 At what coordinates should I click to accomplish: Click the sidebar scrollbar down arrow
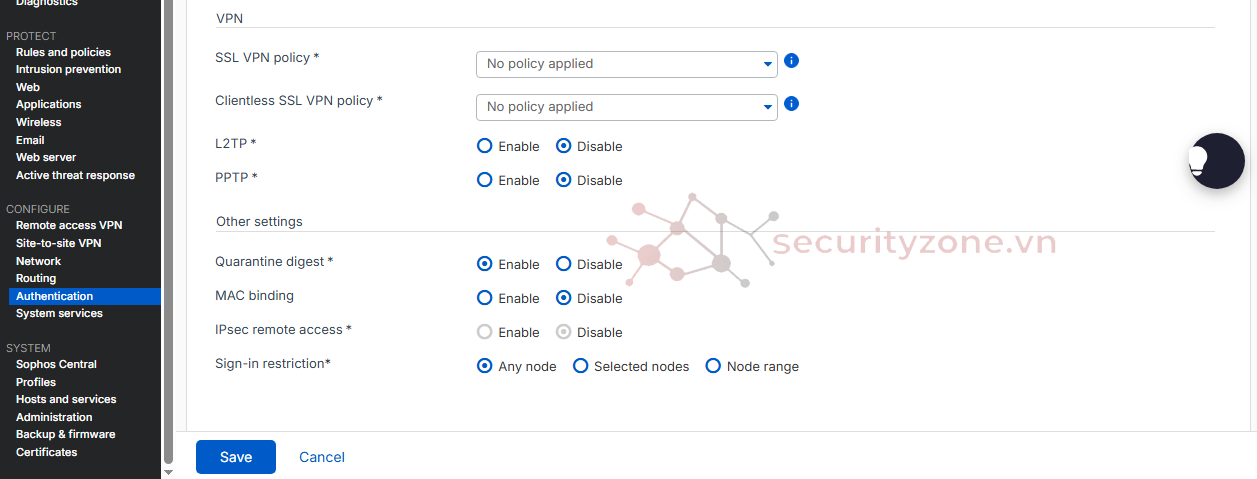click(168, 471)
